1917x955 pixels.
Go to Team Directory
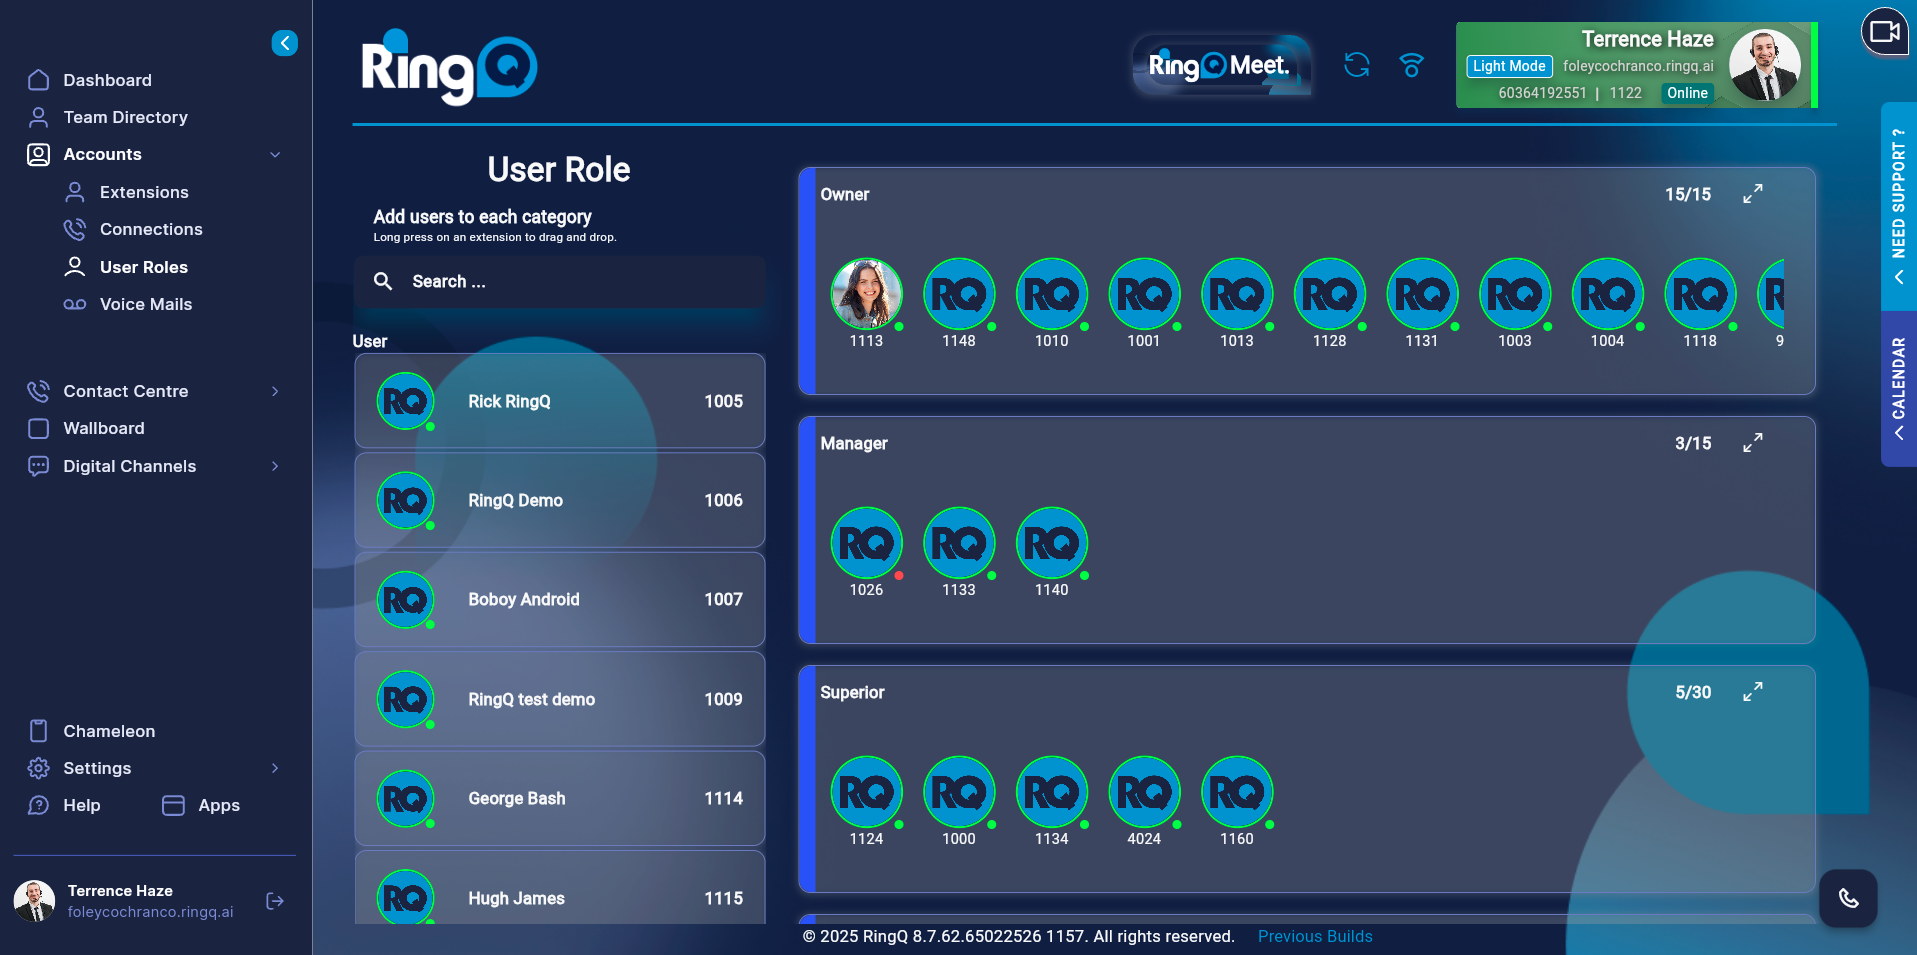coord(126,117)
